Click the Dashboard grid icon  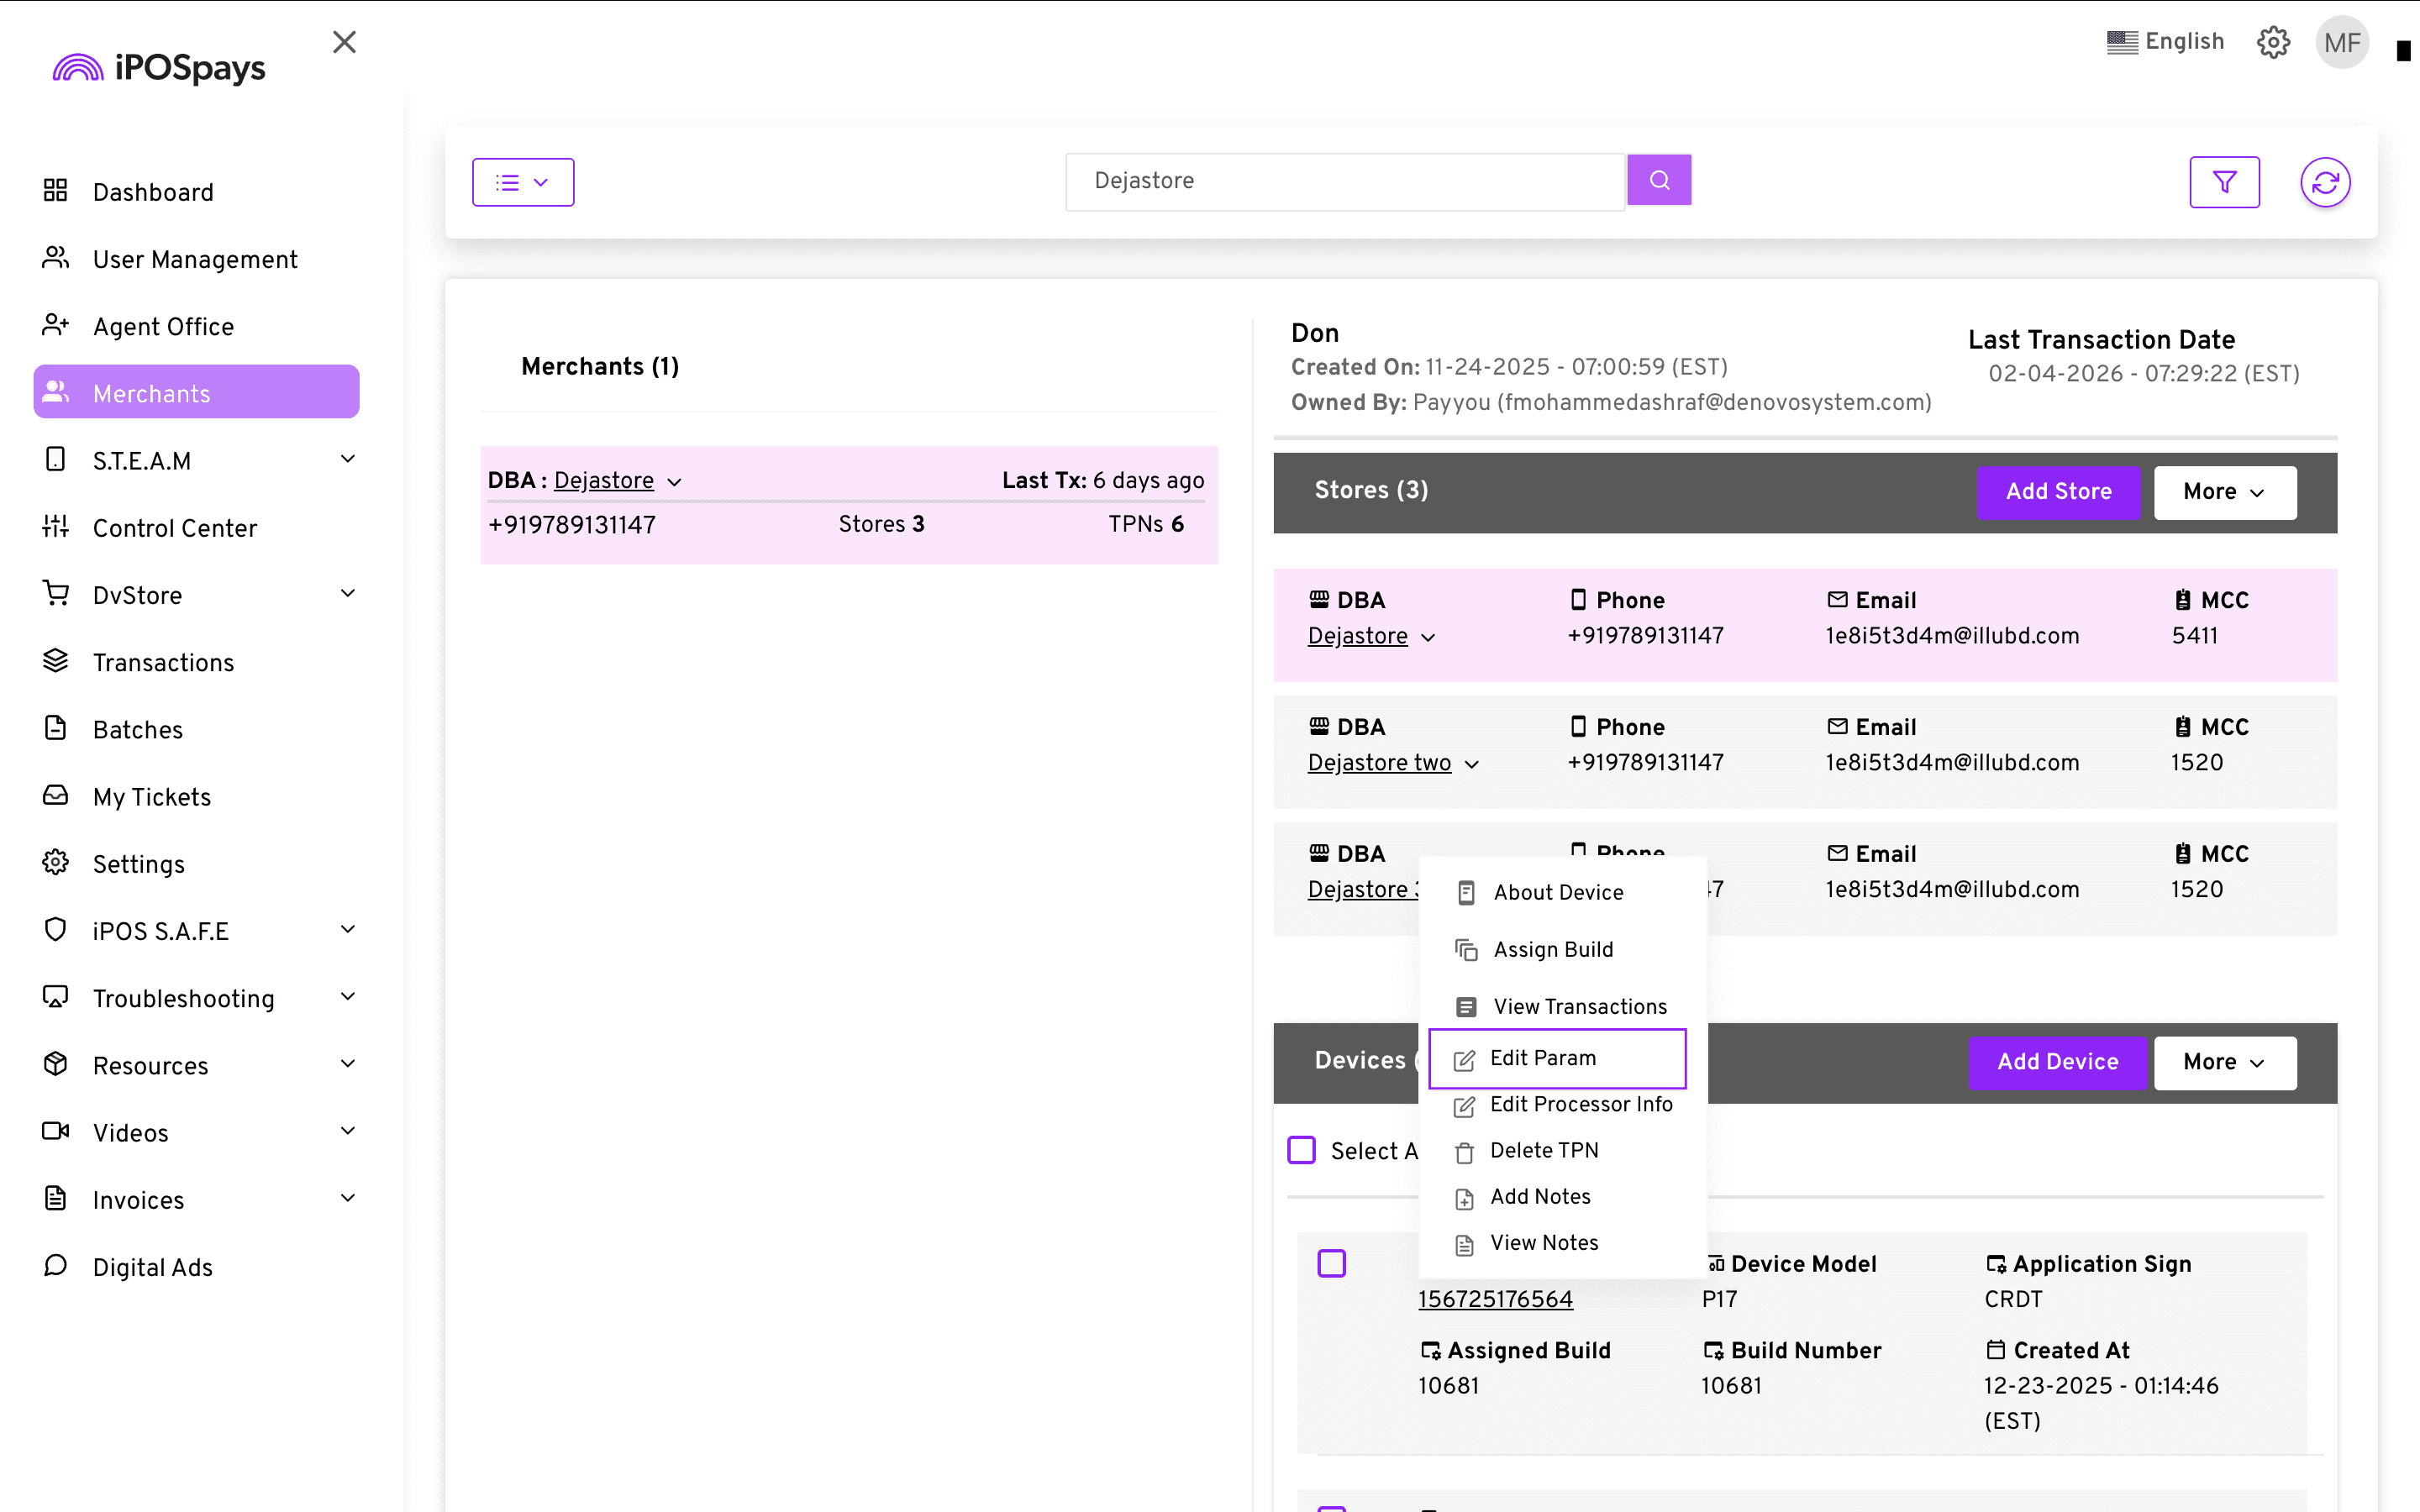pos(56,191)
